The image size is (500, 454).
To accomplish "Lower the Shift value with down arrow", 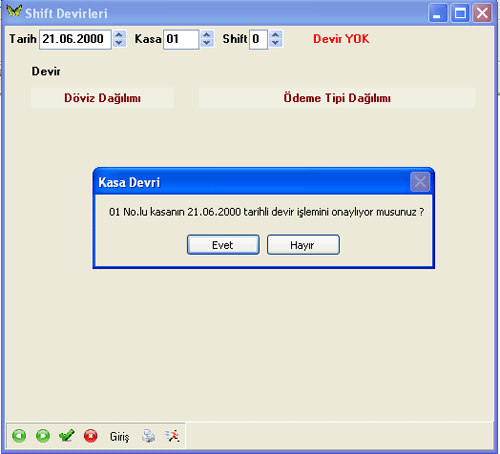I will (276, 43).
